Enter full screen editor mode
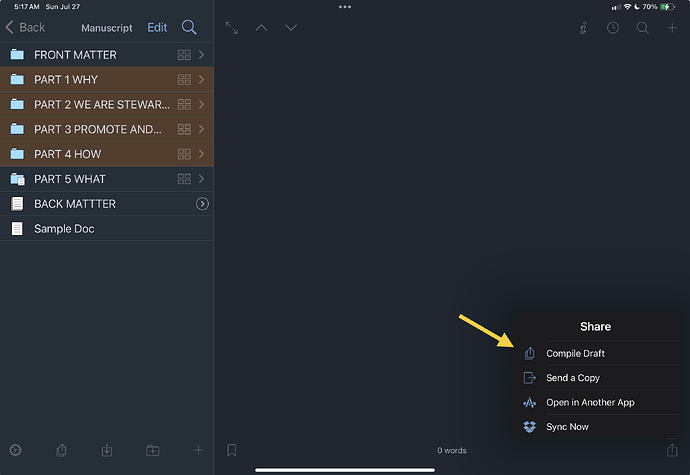 click(232, 28)
